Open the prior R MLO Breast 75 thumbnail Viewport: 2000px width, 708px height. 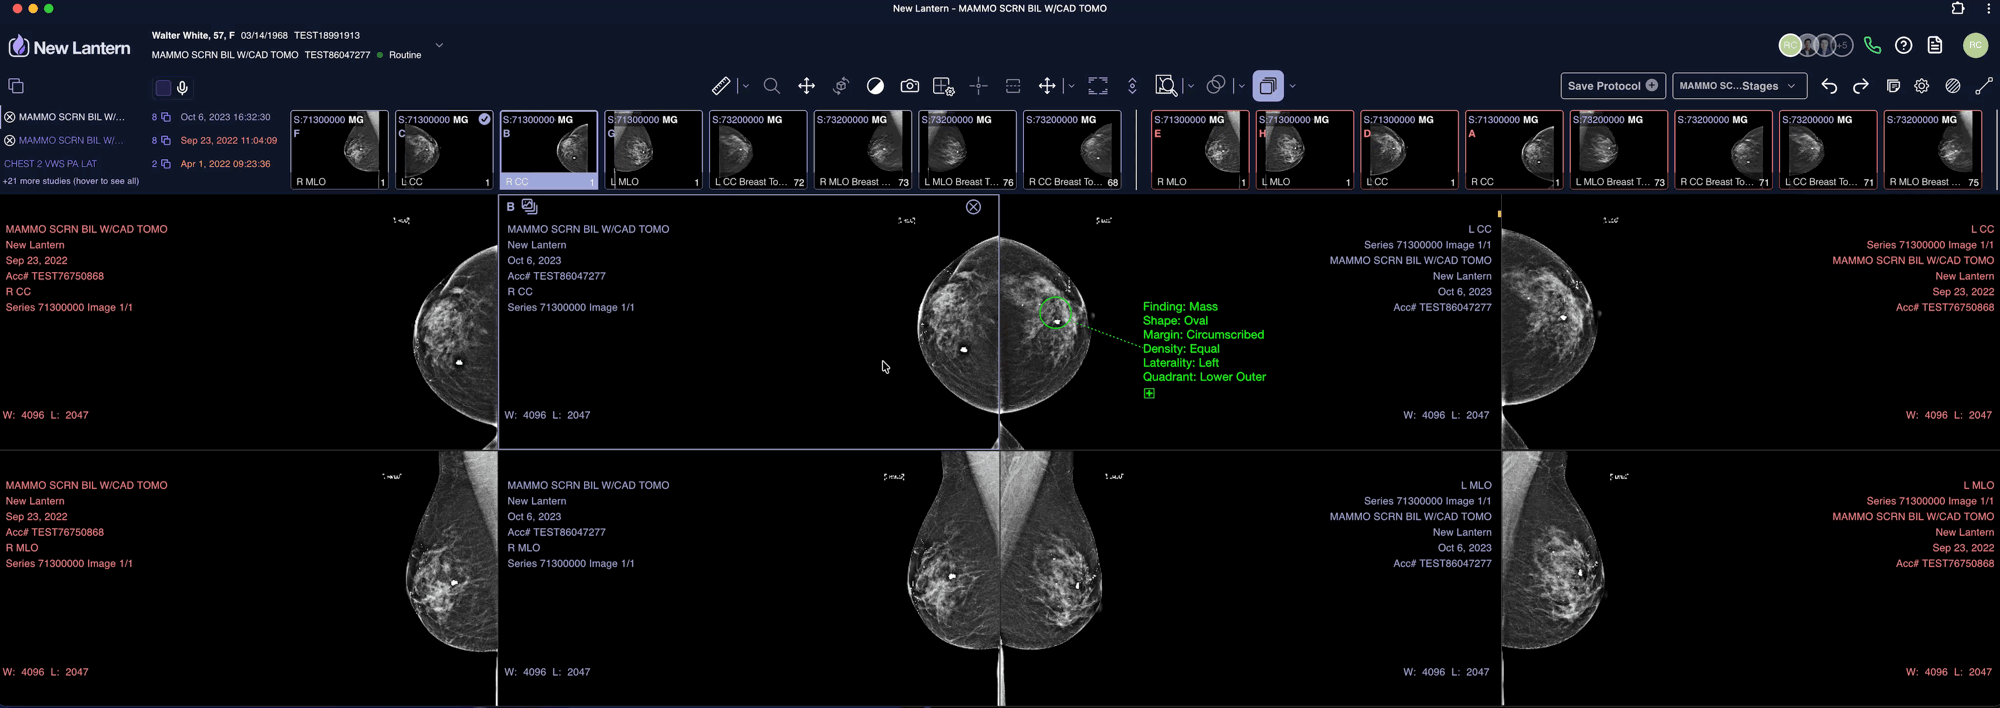click(1933, 149)
